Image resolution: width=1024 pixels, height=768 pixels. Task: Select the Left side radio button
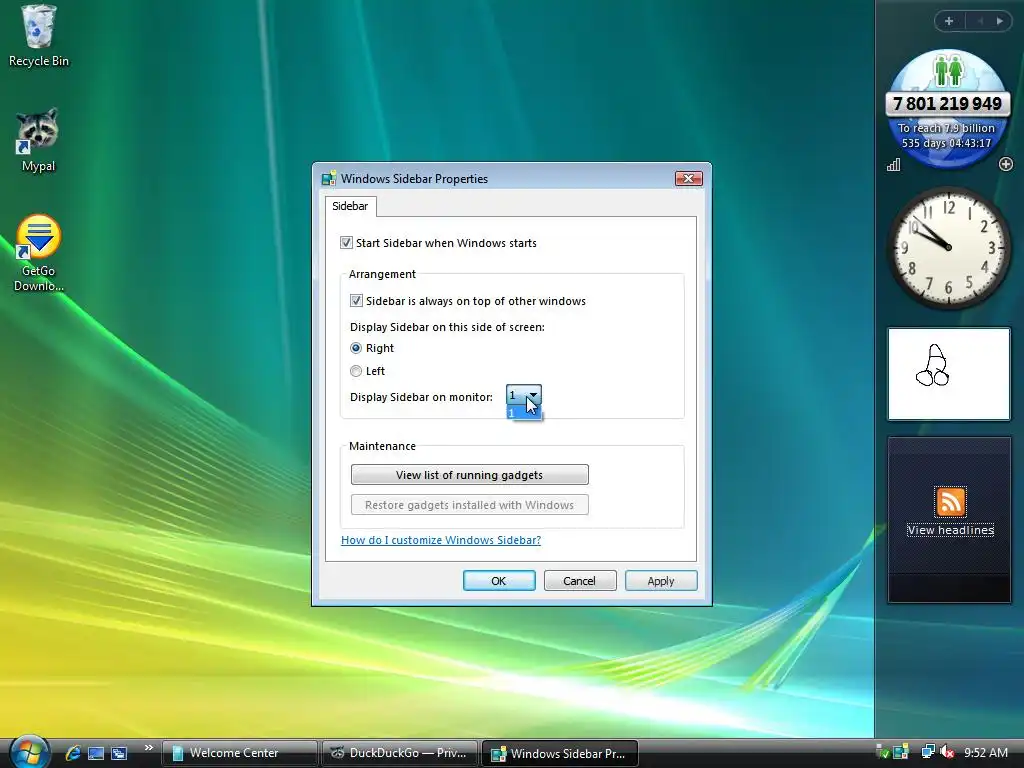coord(356,371)
